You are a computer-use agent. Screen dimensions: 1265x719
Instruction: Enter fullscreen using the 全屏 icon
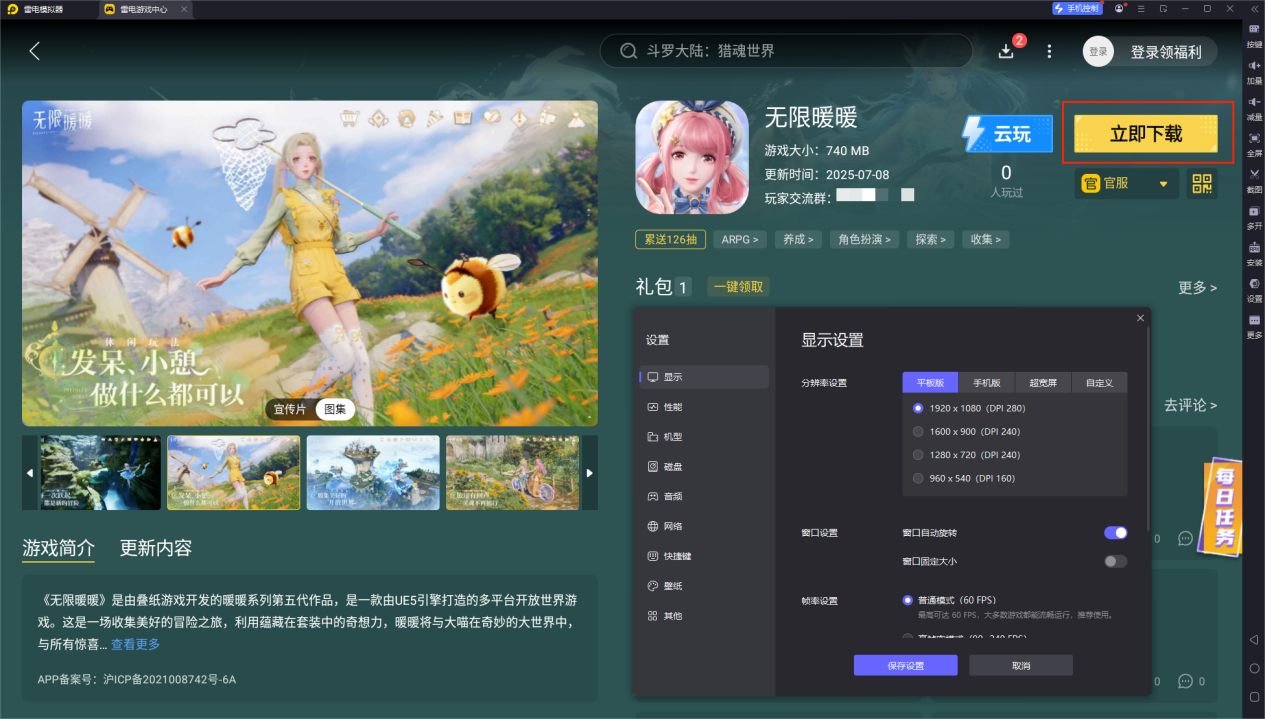(1254, 143)
